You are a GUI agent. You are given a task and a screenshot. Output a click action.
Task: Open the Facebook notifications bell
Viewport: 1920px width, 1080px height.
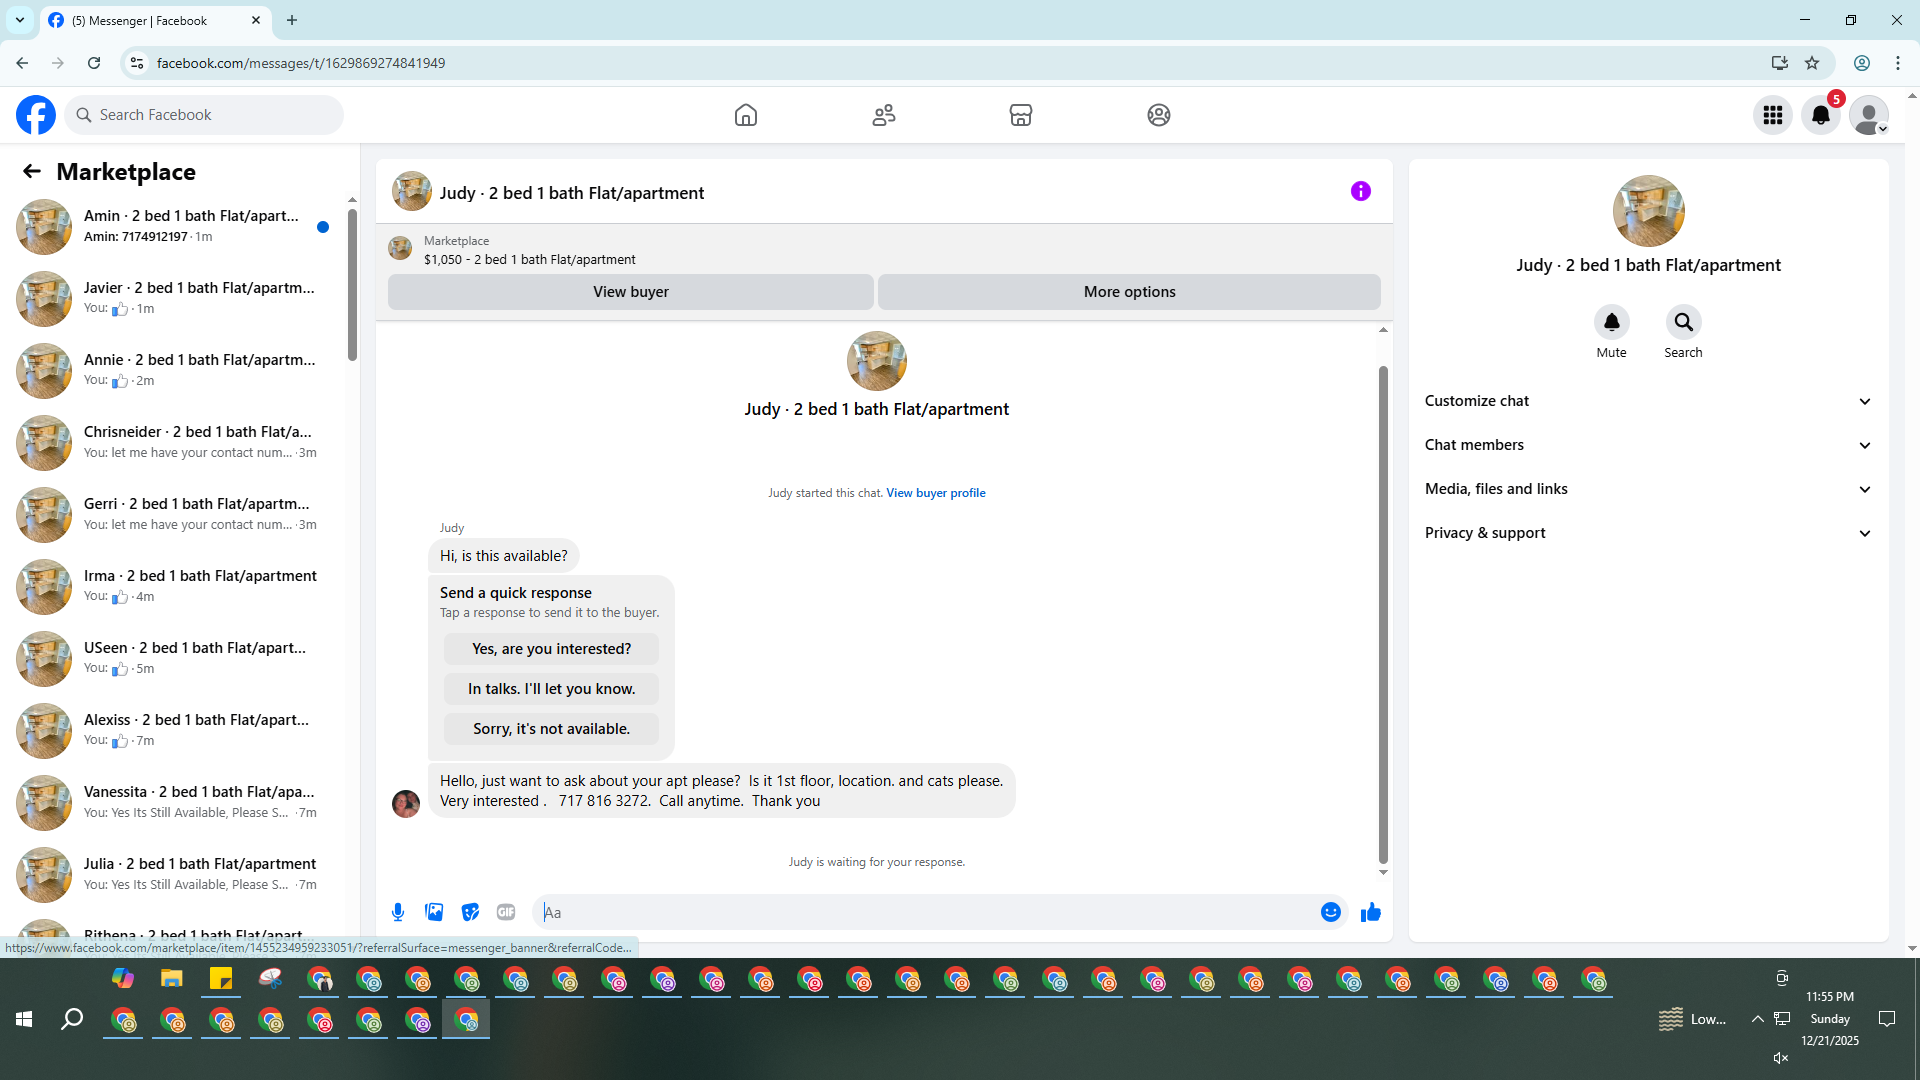(1821, 115)
